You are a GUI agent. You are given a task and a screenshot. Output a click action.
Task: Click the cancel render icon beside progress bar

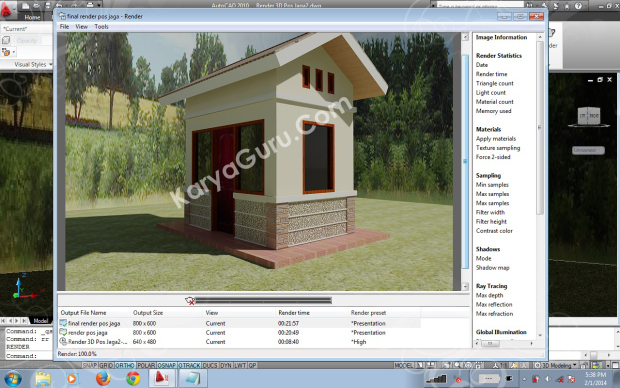[190, 301]
